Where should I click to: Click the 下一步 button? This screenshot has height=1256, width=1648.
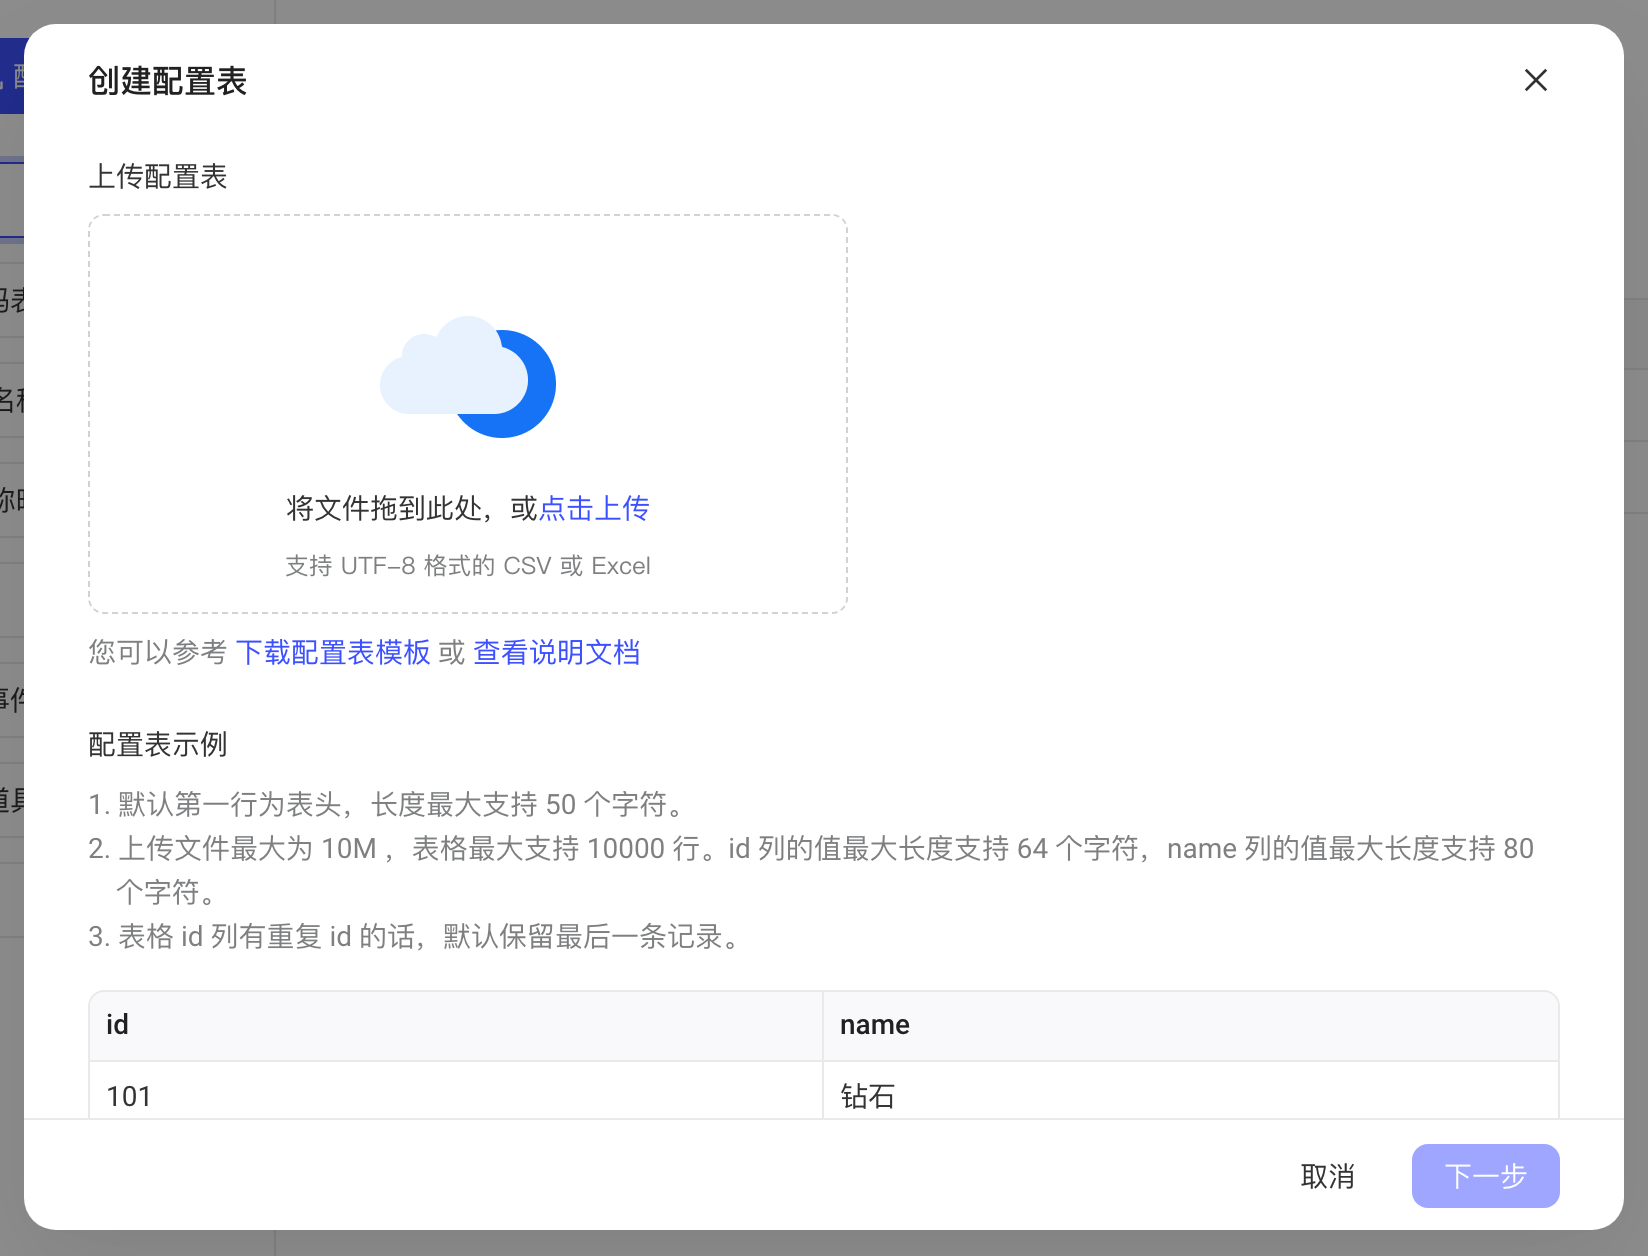[1485, 1176]
